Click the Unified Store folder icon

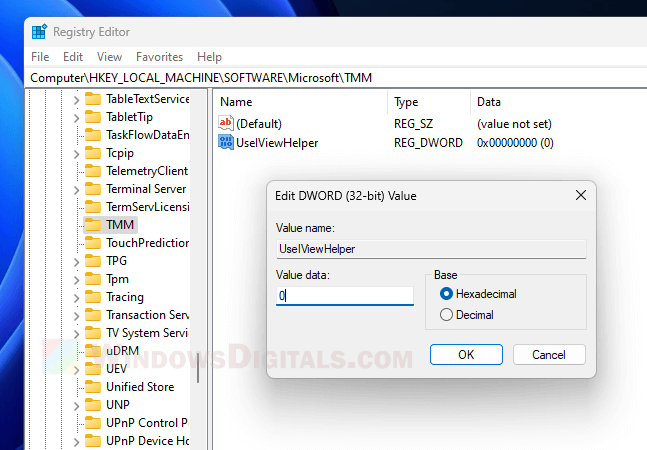coord(93,387)
